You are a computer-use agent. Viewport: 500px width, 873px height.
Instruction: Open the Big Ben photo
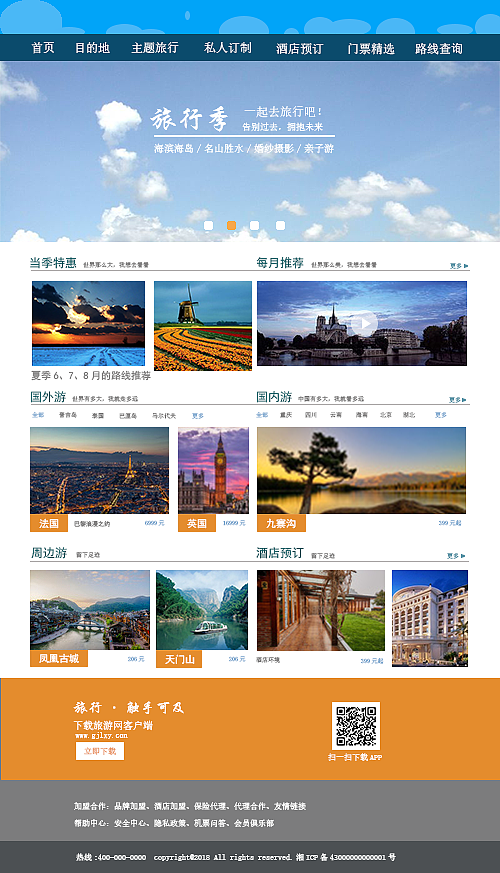213,470
